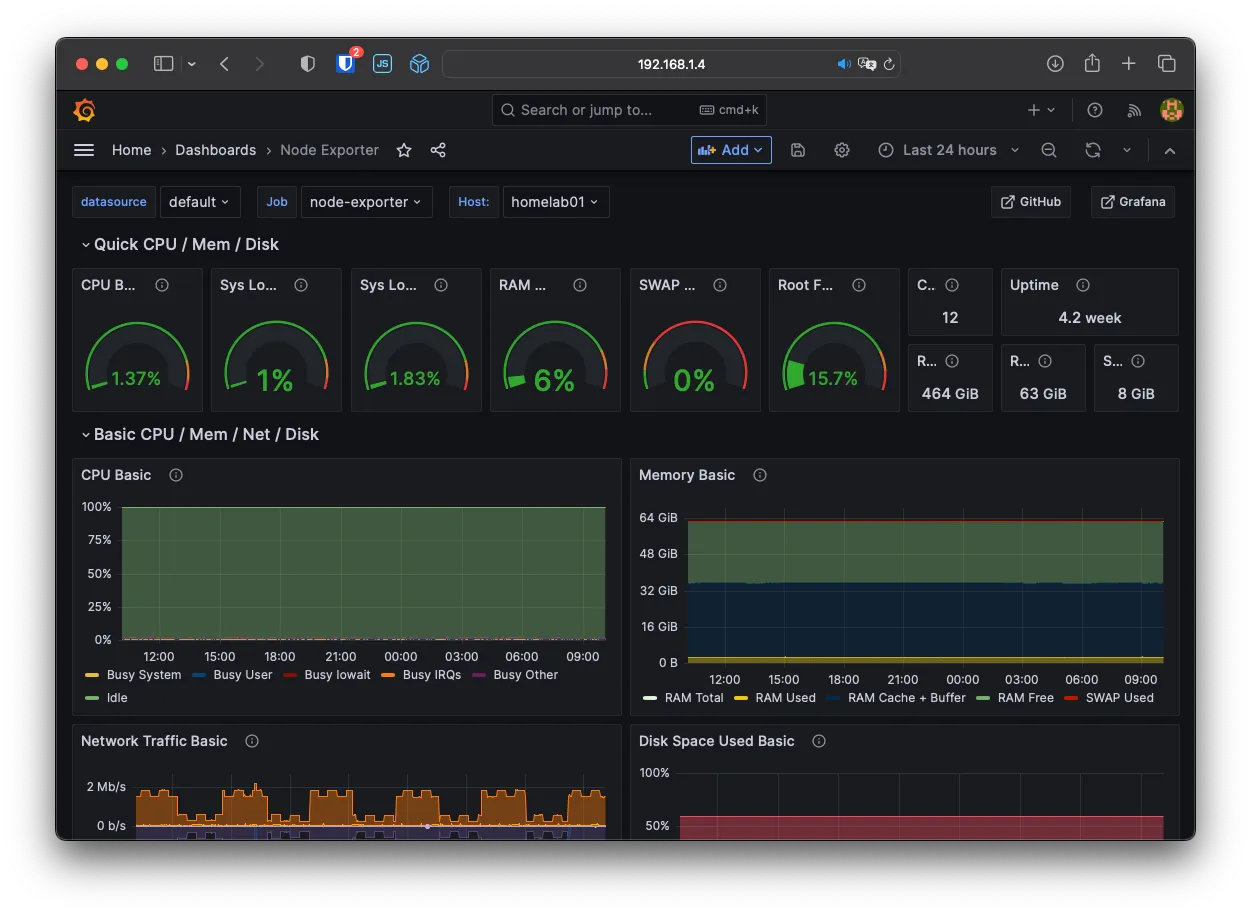This screenshot has height=914, width=1251.
Task: Zoom out the time range
Action: 1049,150
